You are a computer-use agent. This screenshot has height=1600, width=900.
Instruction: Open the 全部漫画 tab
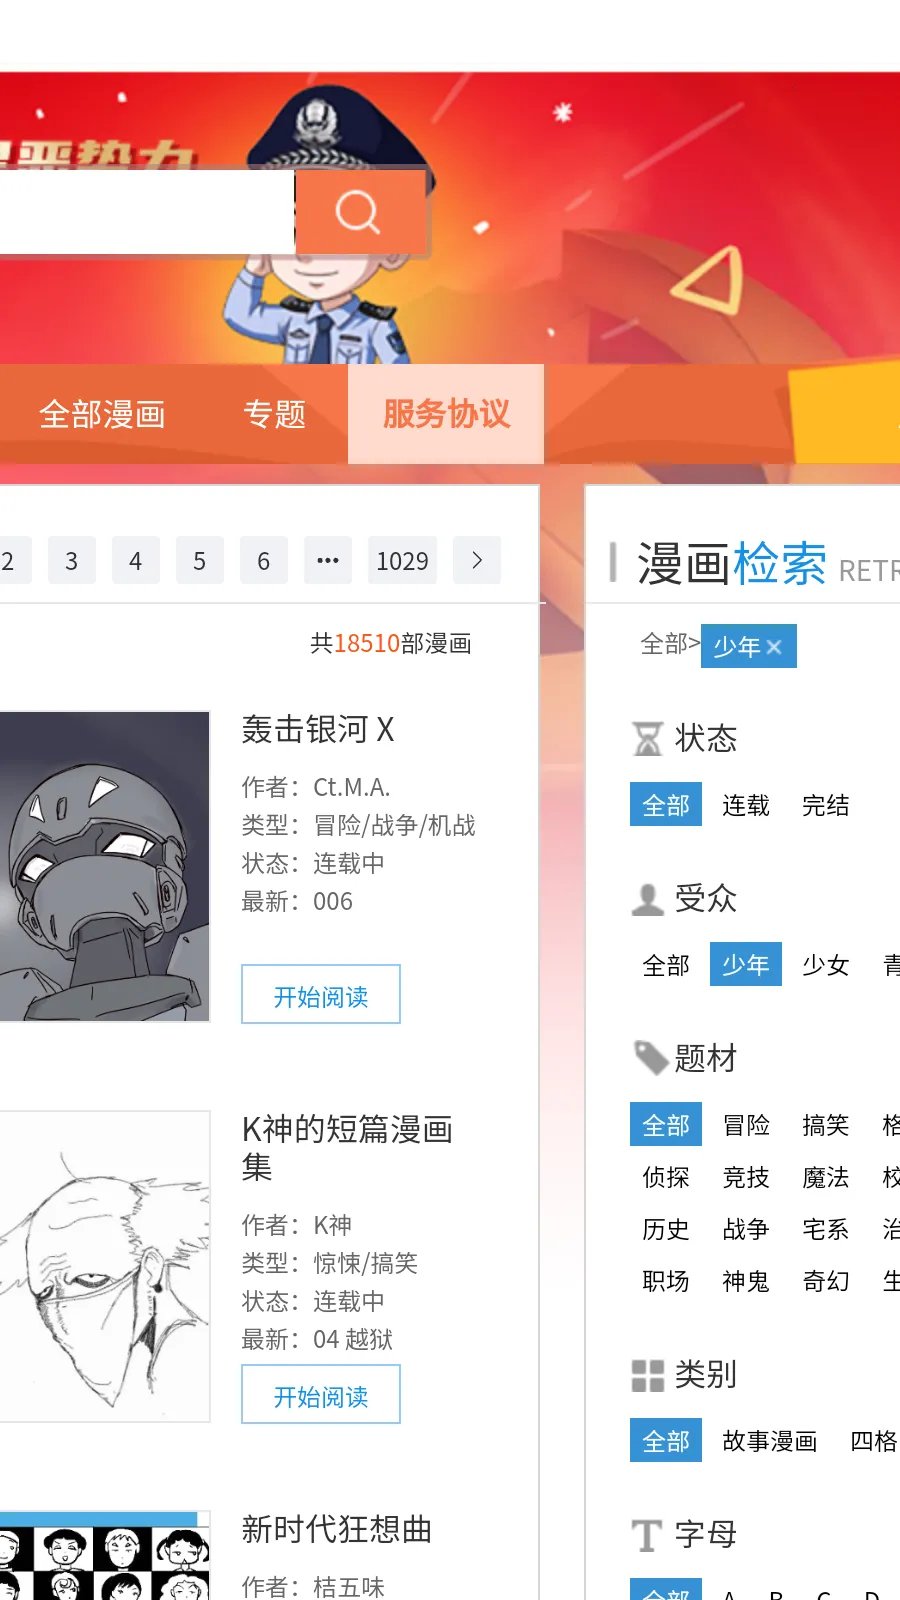coord(102,414)
